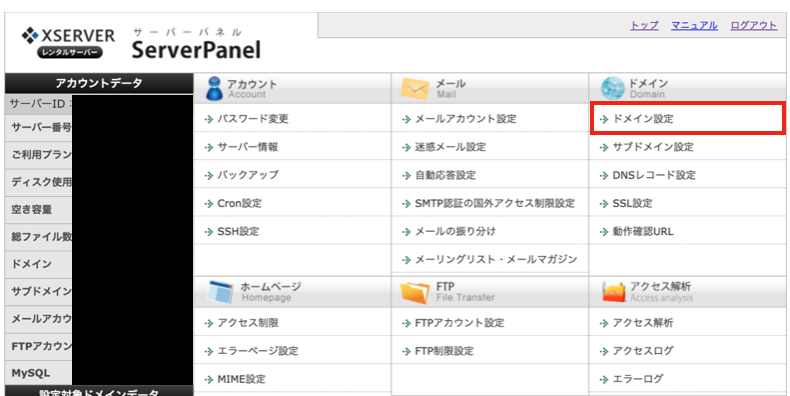
Task: Click the XSERVER logo
Action: click(x=68, y=43)
